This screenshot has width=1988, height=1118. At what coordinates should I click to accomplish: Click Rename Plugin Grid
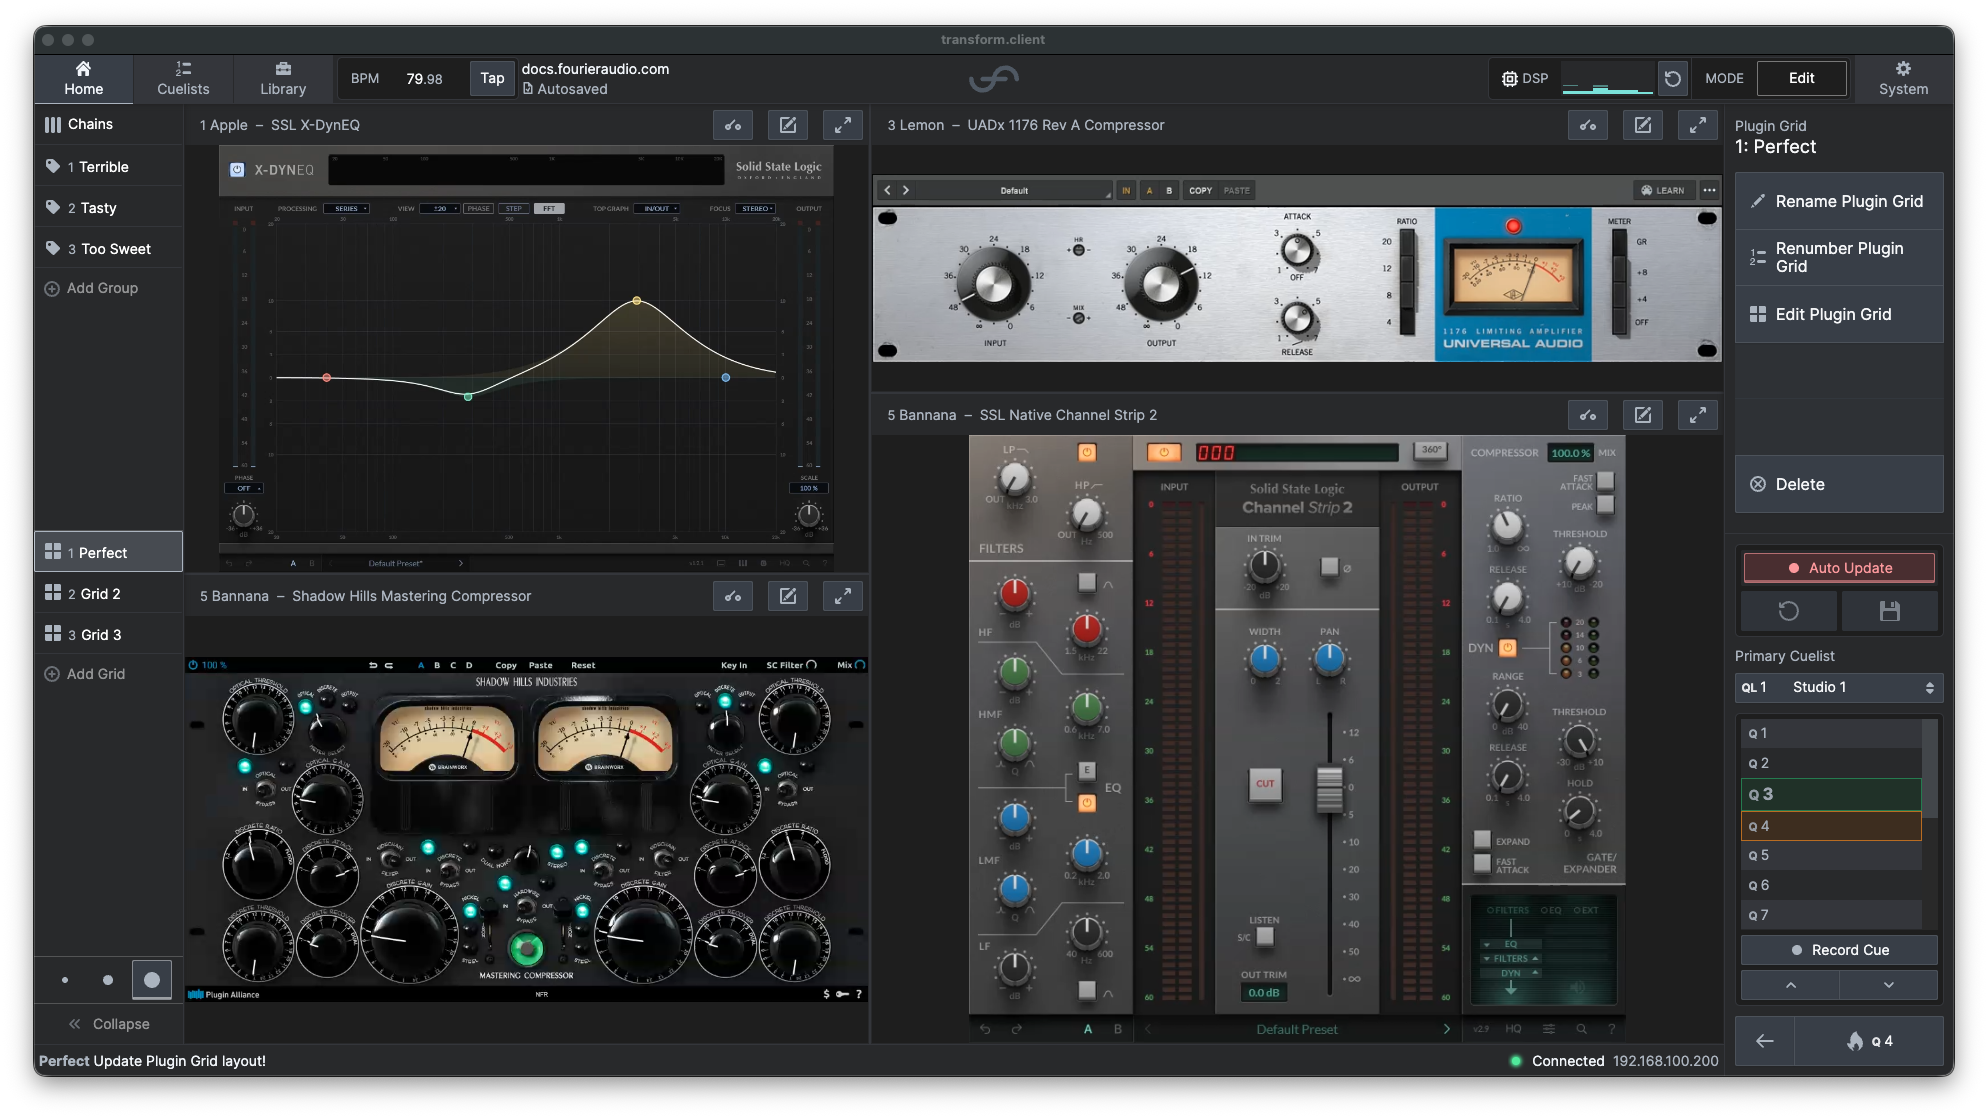click(x=1838, y=201)
